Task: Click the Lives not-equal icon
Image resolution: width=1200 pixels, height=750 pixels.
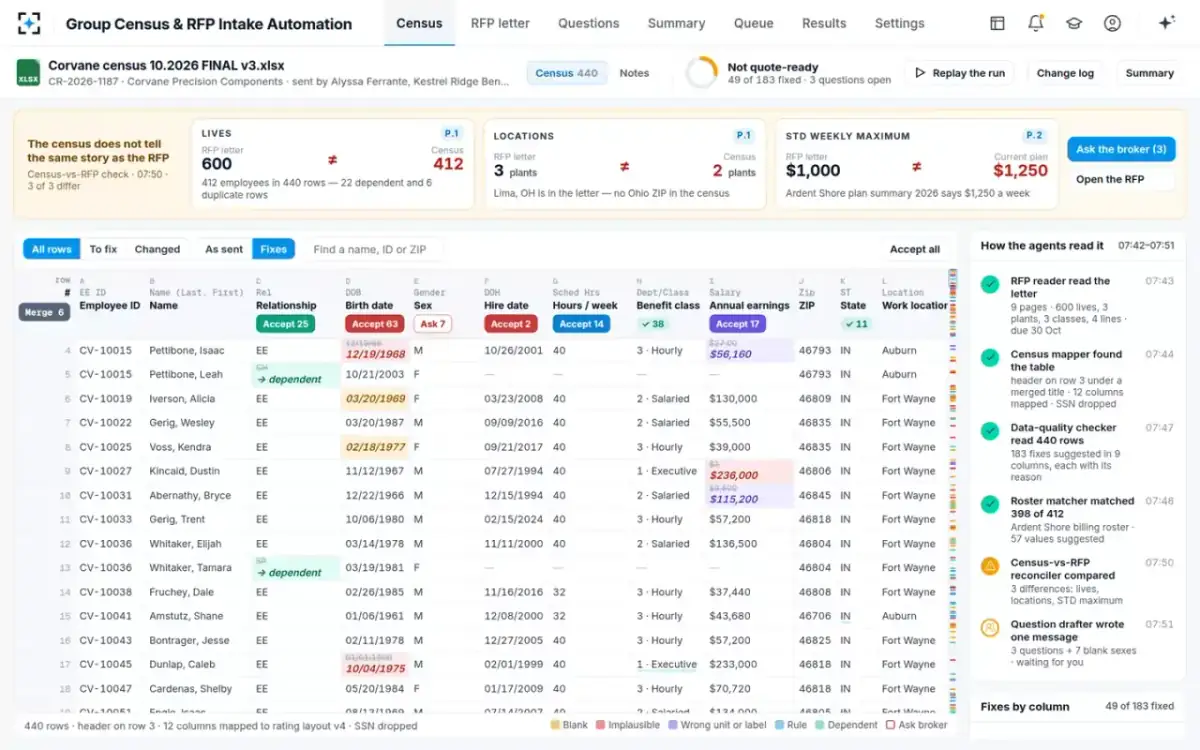Action: [x=333, y=161]
